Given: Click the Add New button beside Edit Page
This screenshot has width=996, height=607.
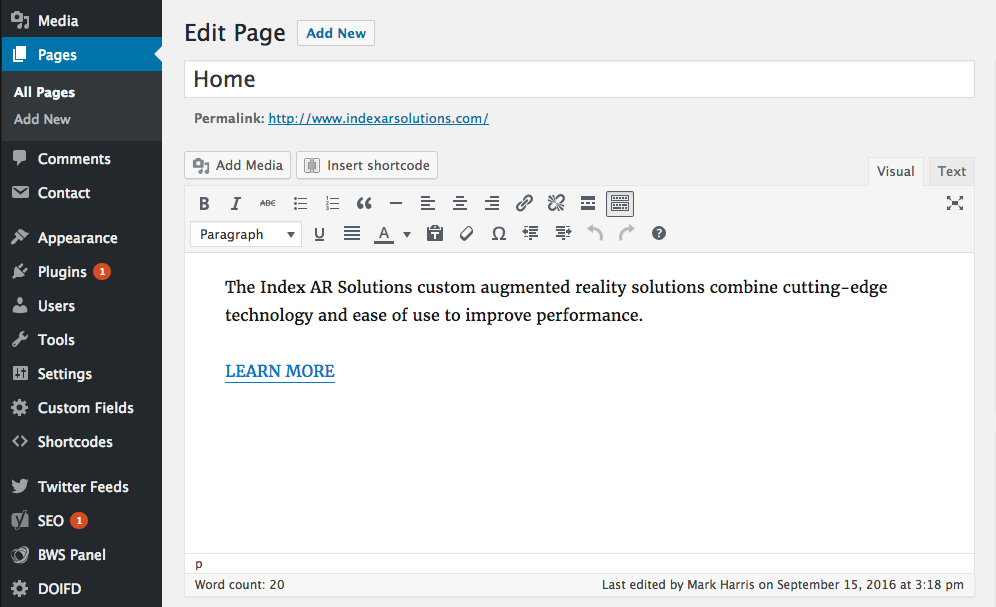Looking at the screenshot, I should coord(336,33).
